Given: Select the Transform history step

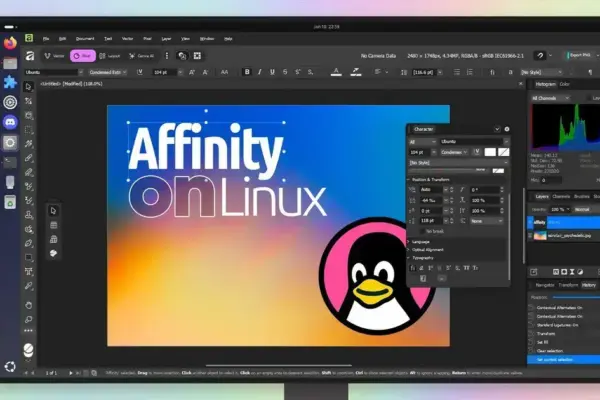Looking at the screenshot, I should coord(546,334).
